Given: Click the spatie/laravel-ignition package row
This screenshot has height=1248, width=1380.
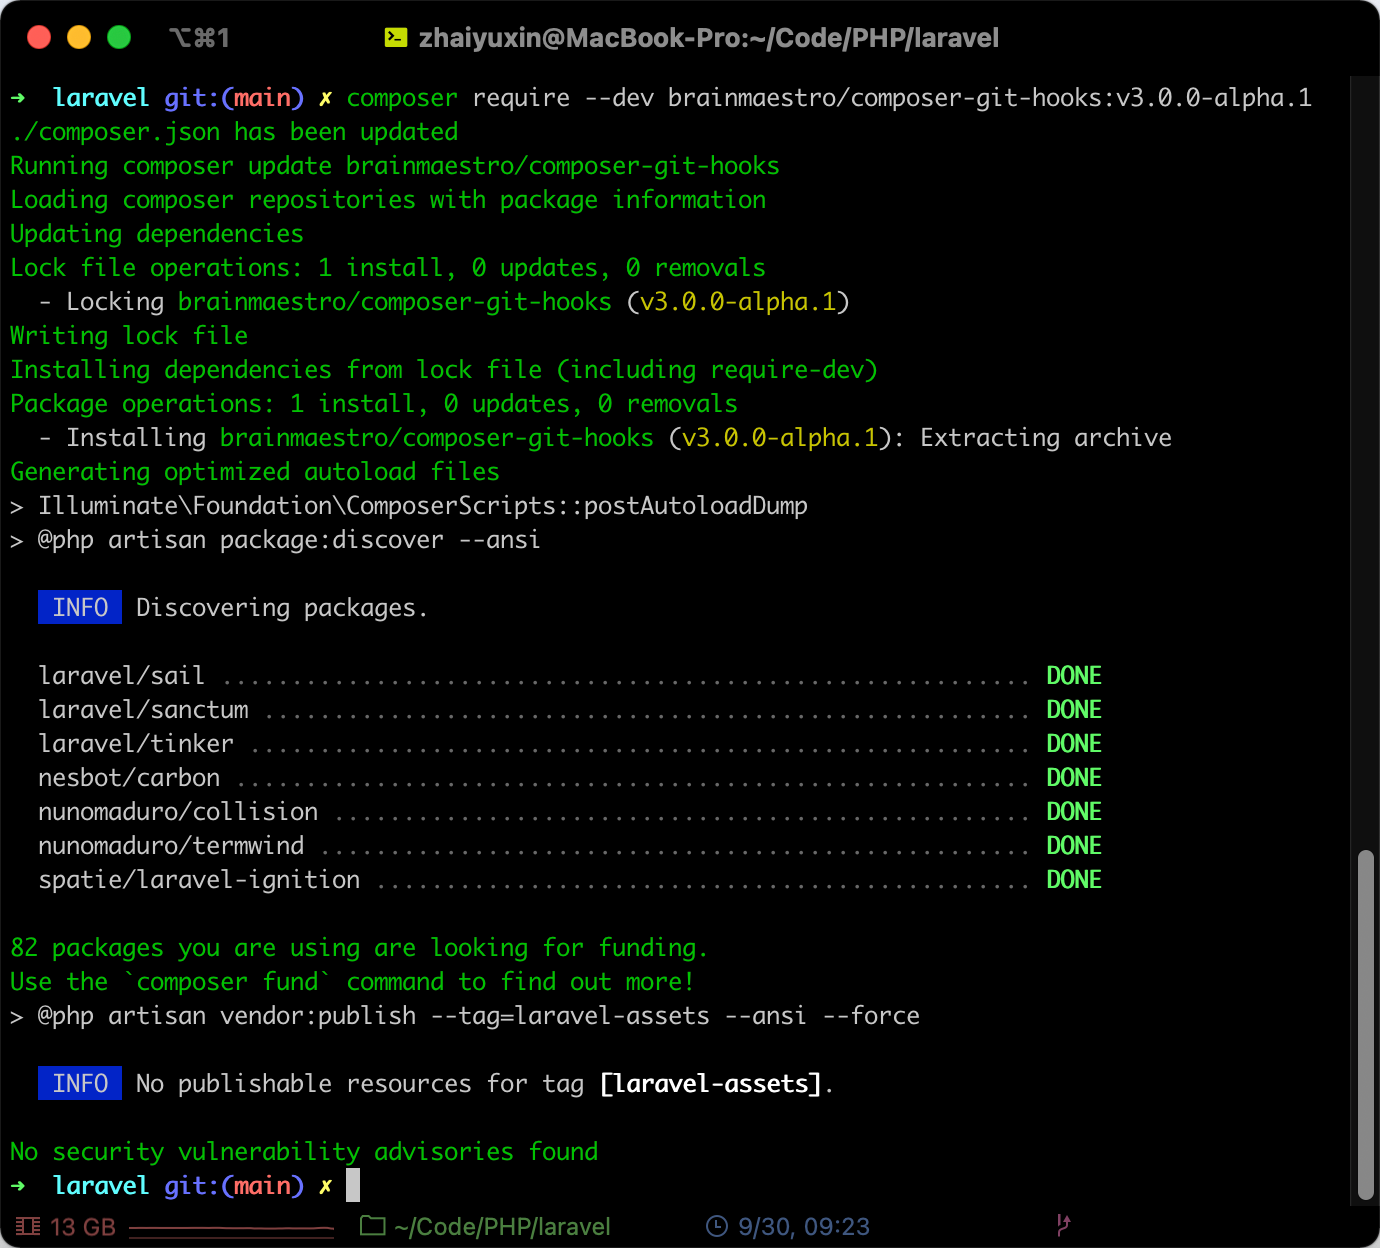Looking at the screenshot, I should point(570,880).
